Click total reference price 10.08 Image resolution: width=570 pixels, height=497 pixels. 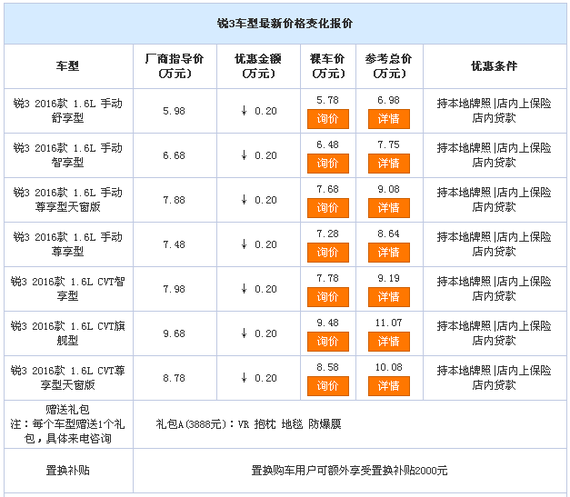pyautogui.click(x=389, y=367)
